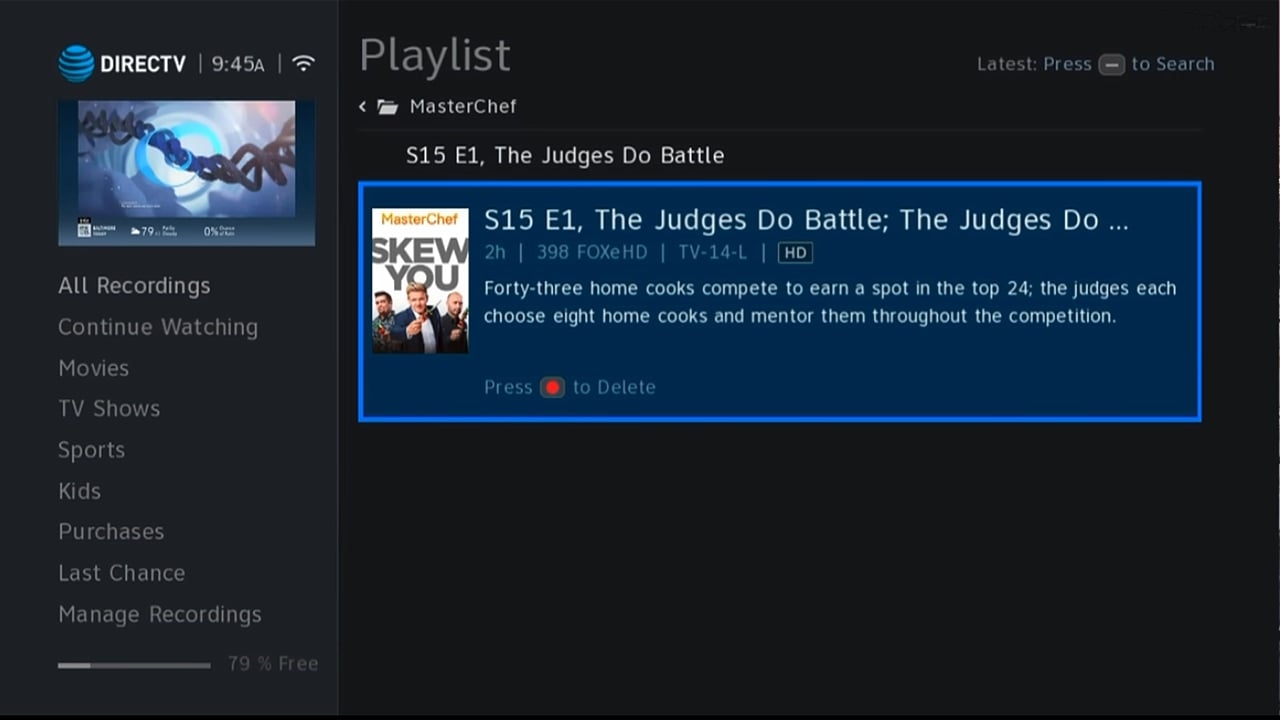Click the dash button icon for Search

(x=1111, y=64)
